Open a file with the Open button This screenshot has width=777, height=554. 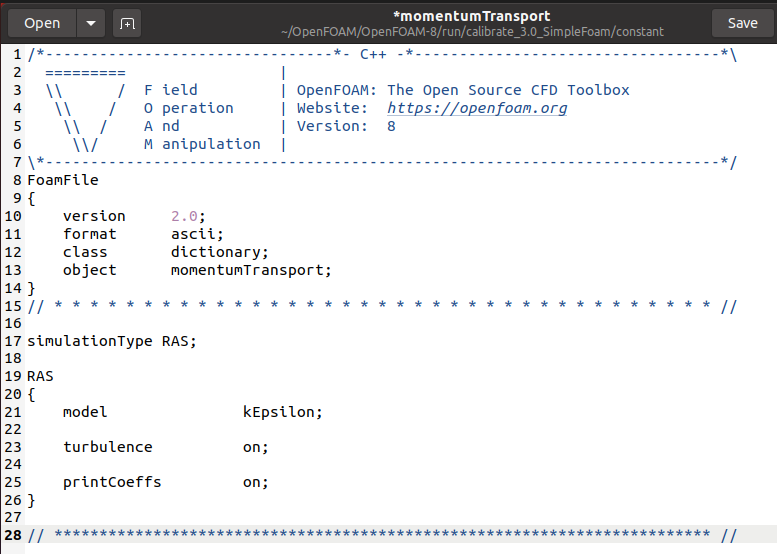point(42,23)
